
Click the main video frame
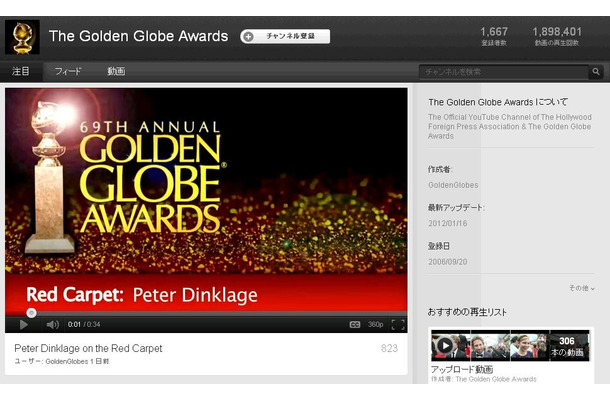click(x=206, y=199)
